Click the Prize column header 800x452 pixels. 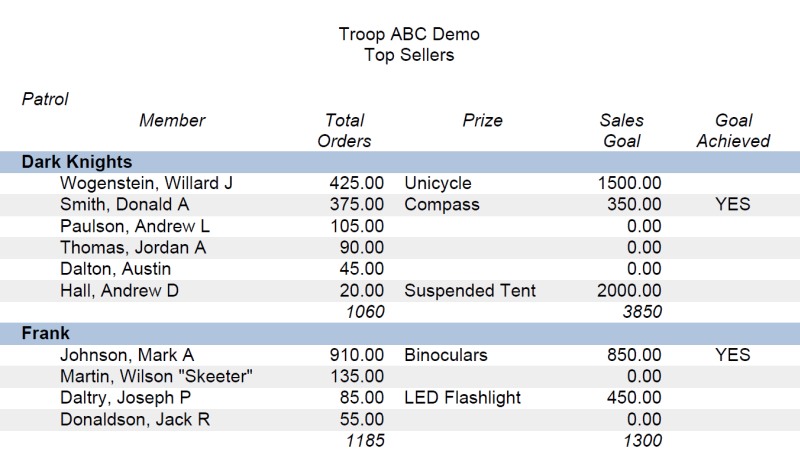click(482, 120)
